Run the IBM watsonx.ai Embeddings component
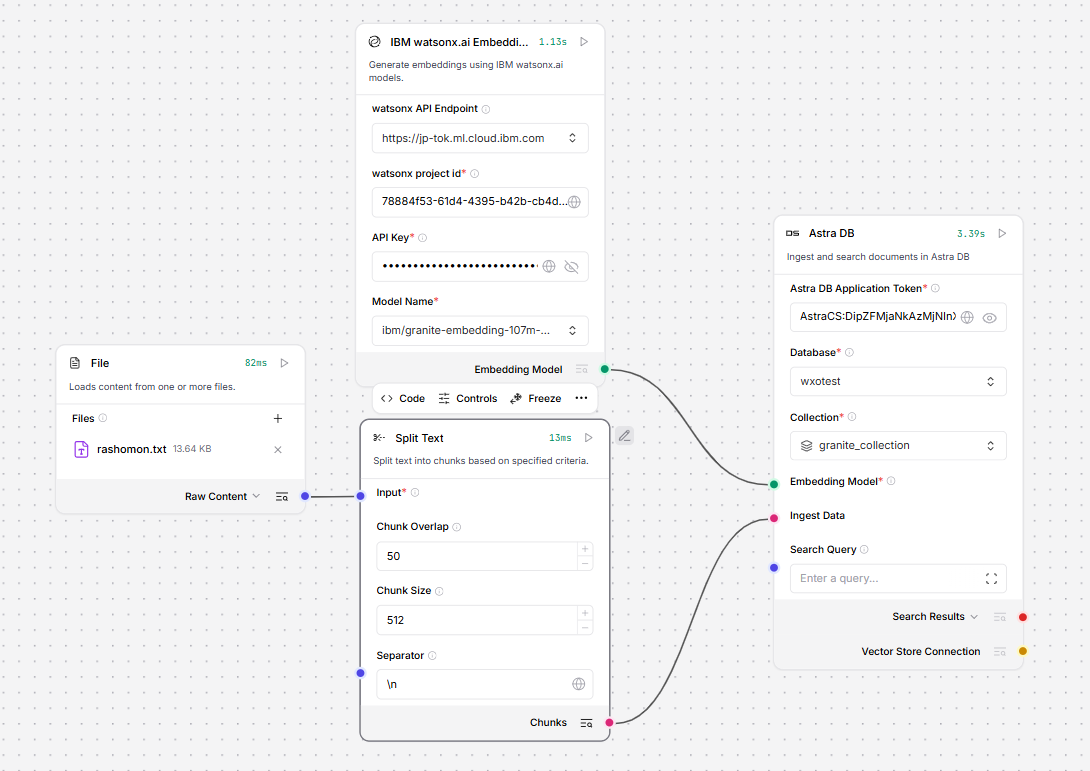 pyautogui.click(x=584, y=42)
